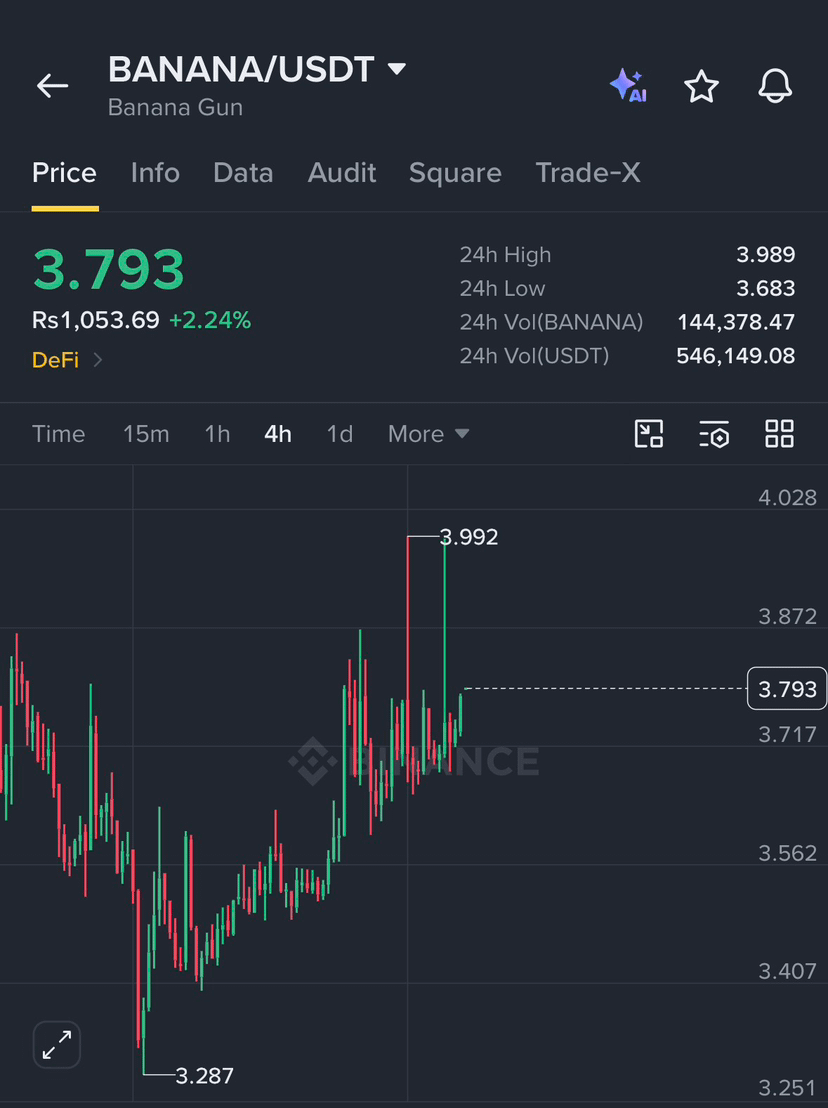The height and width of the screenshot is (1108, 828).
Task: Tap the 3.717 axis price label
Action: [787, 735]
